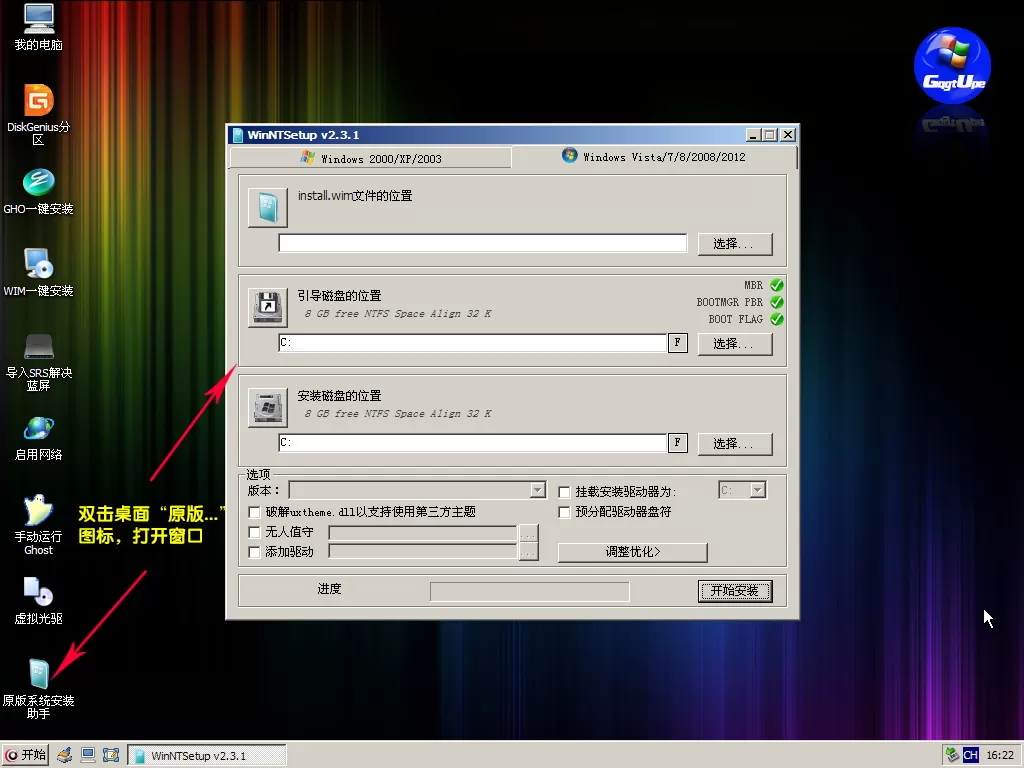Open 启用网络 desktop icon

(38, 428)
